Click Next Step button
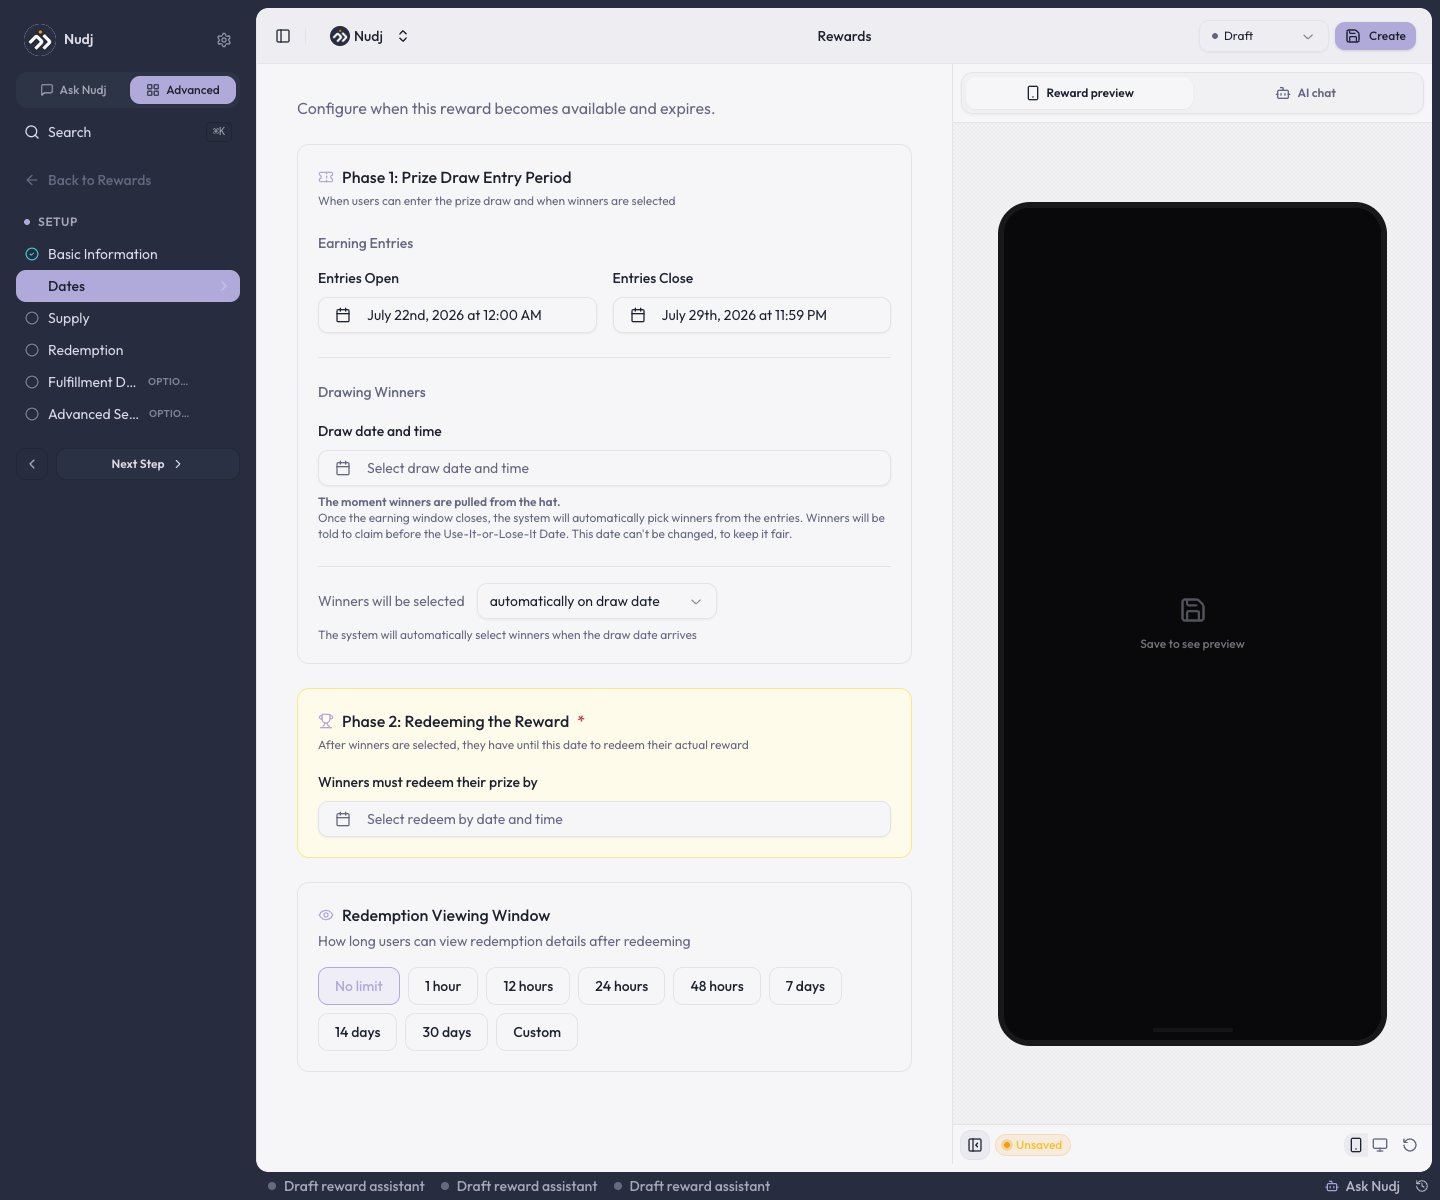This screenshot has width=1440, height=1200. pyautogui.click(x=148, y=464)
